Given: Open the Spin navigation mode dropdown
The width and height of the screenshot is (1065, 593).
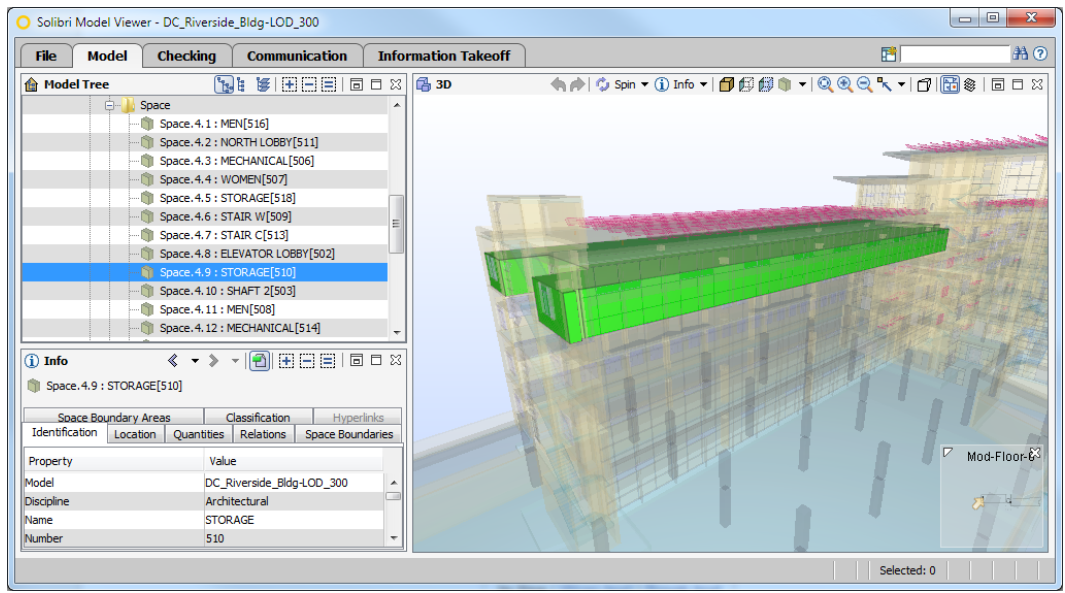Looking at the screenshot, I should coord(645,85).
